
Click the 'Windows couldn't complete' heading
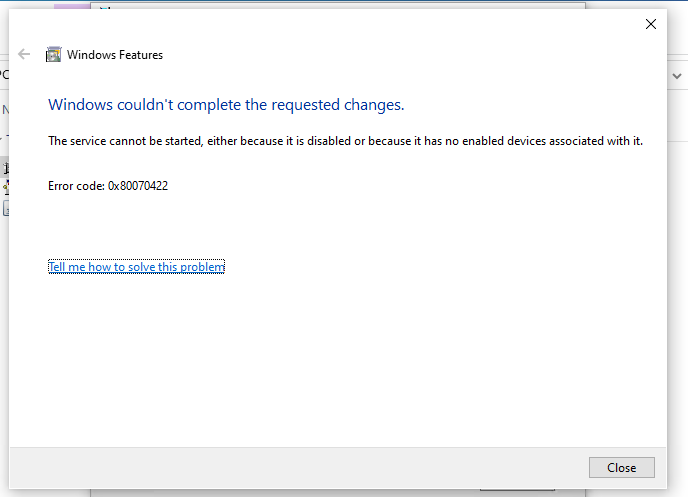[x=226, y=104]
